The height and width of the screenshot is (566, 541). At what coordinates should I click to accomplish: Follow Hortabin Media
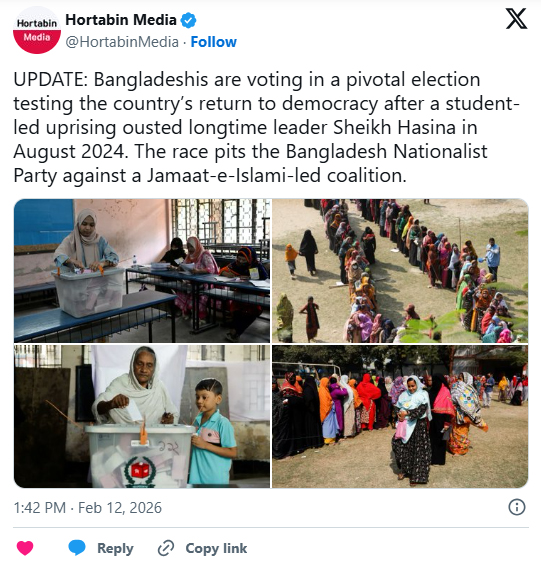(x=213, y=42)
